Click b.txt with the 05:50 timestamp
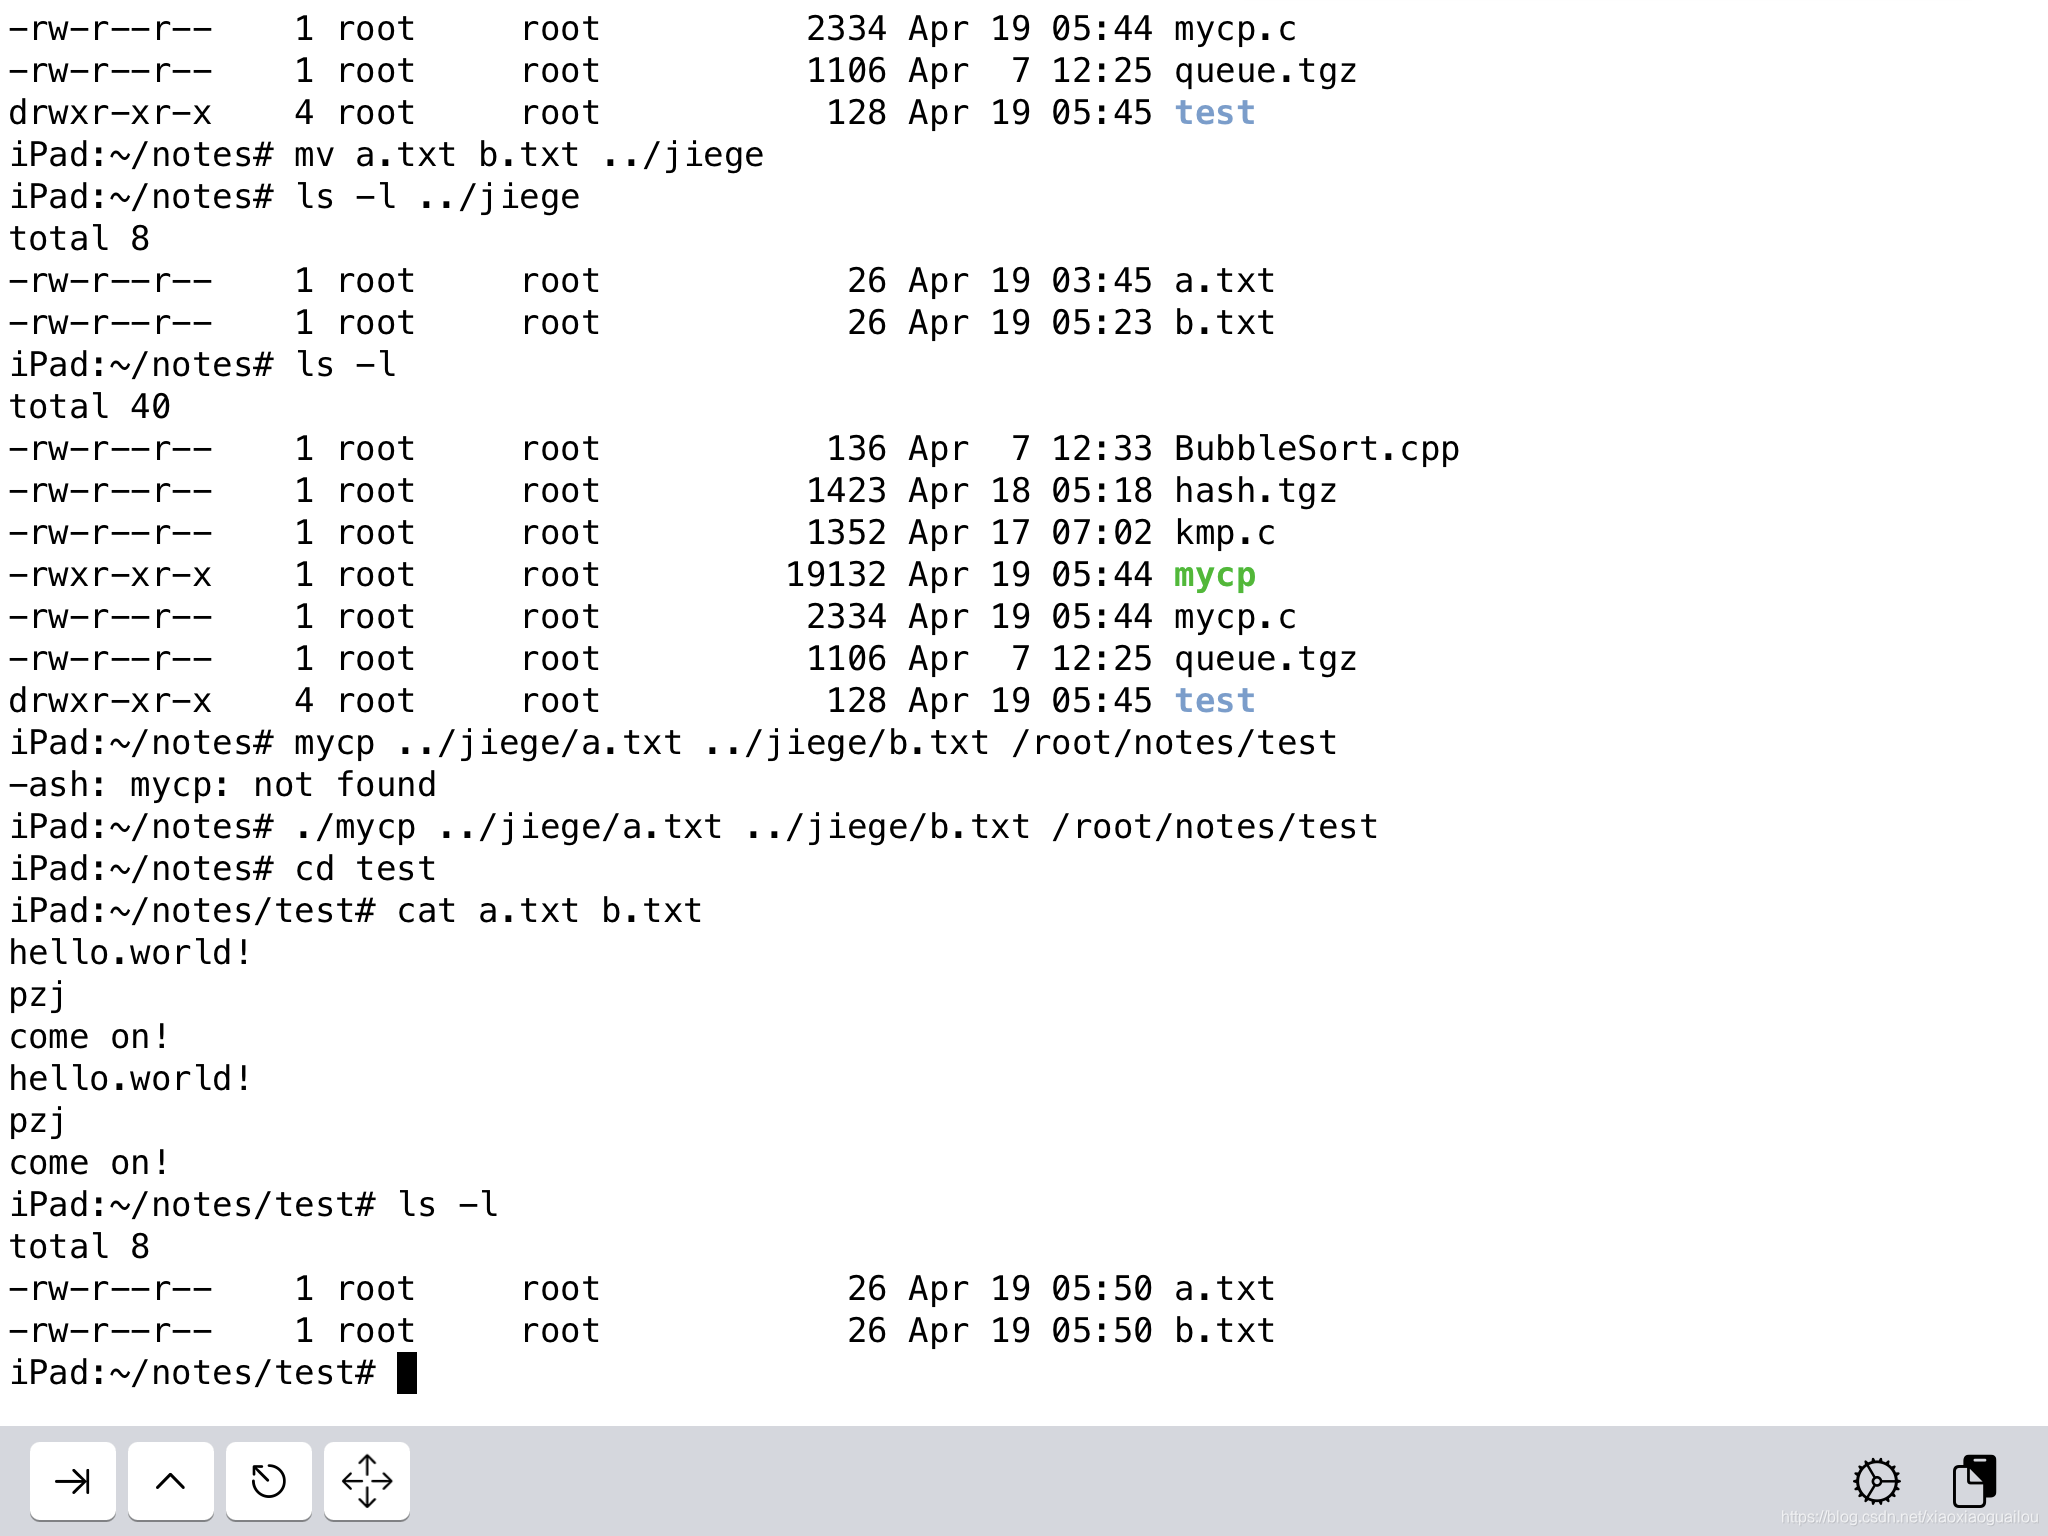This screenshot has width=2048, height=1536. 1225,1331
